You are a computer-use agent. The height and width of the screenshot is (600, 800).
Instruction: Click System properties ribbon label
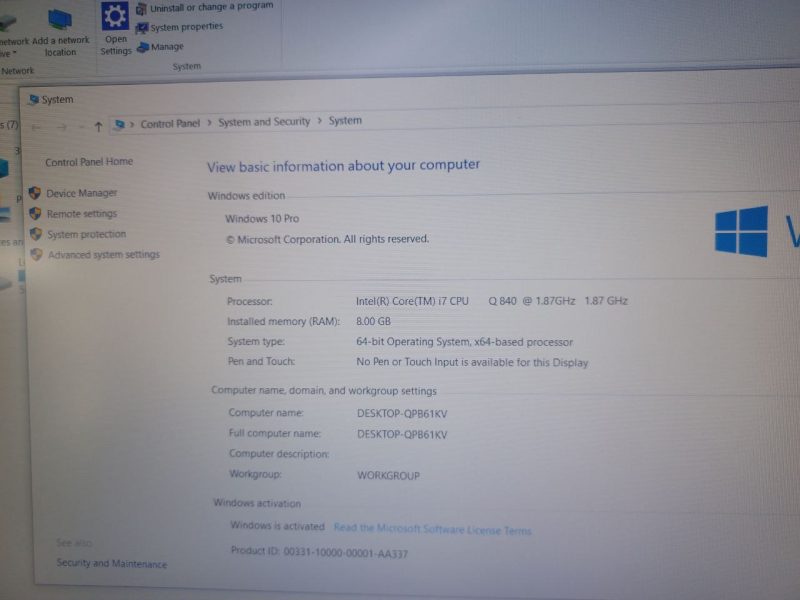click(187, 27)
